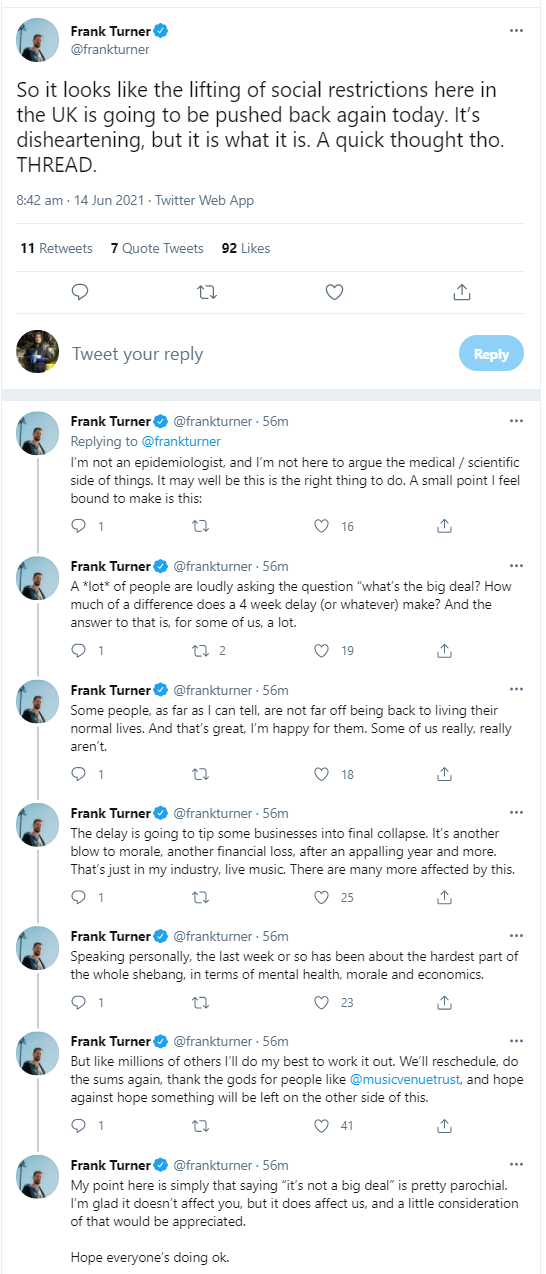
Task: View the 7 Quote Tweets
Action: tap(157, 248)
